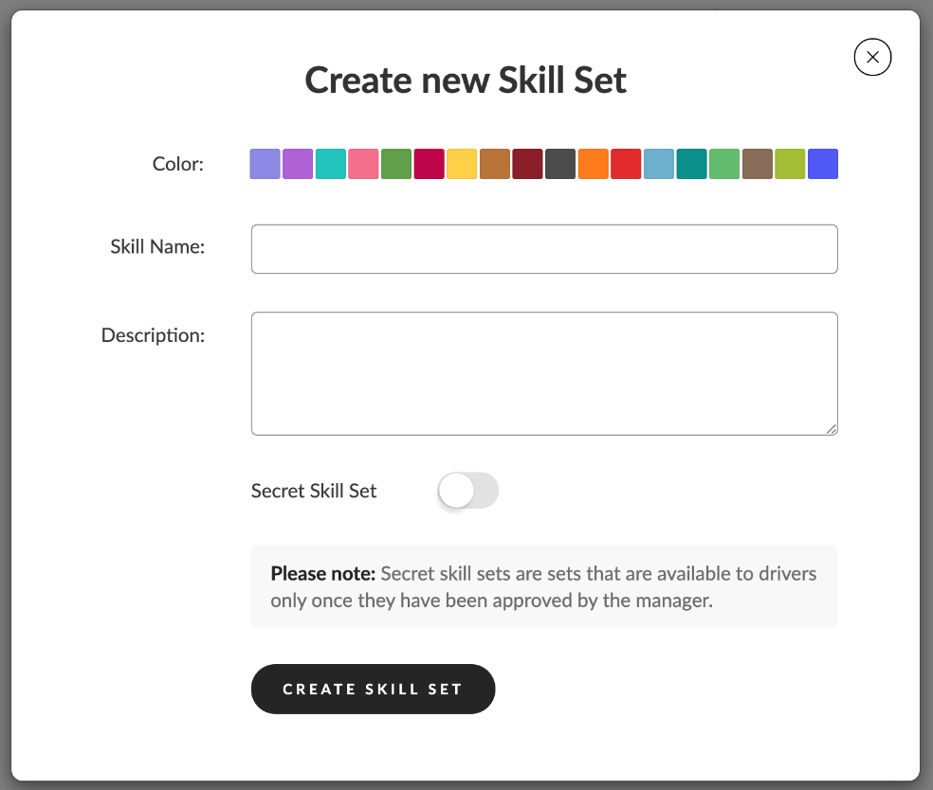Click the Description text area
Screen dimensions: 933x790
pyautogui.click(x=544, y=372)
